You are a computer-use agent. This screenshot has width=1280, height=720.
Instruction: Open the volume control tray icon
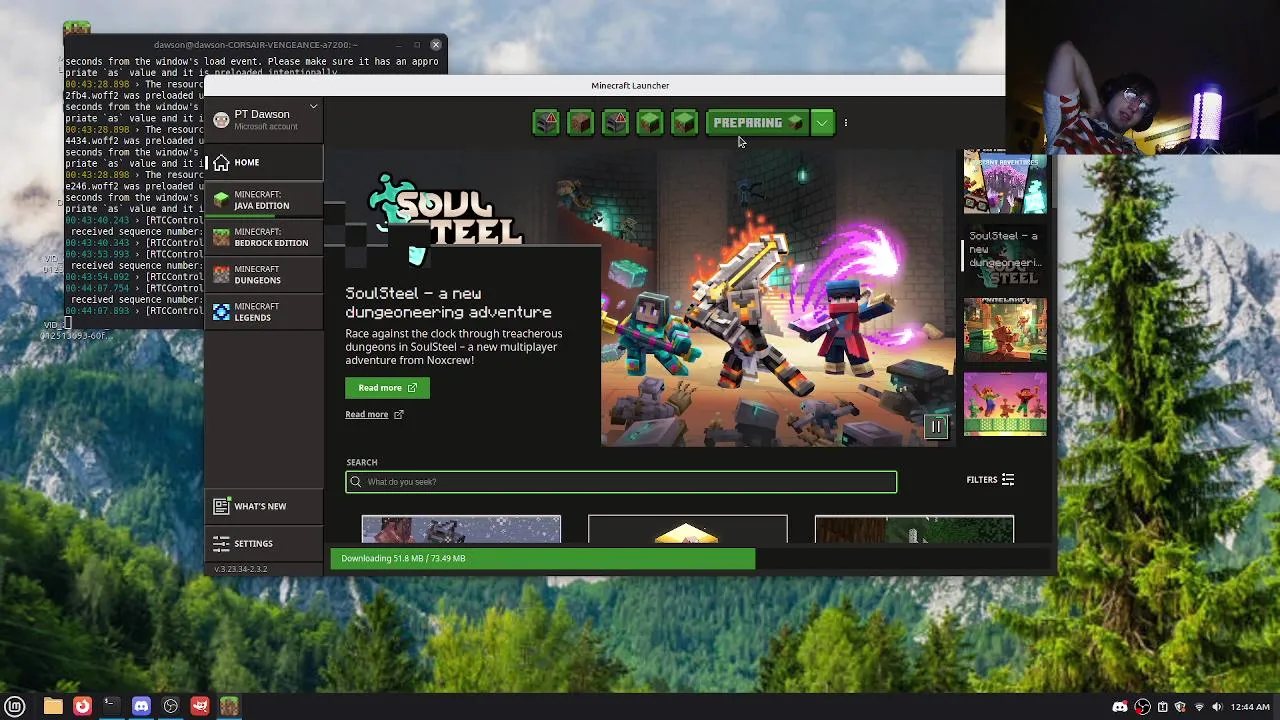[1218, 707]
